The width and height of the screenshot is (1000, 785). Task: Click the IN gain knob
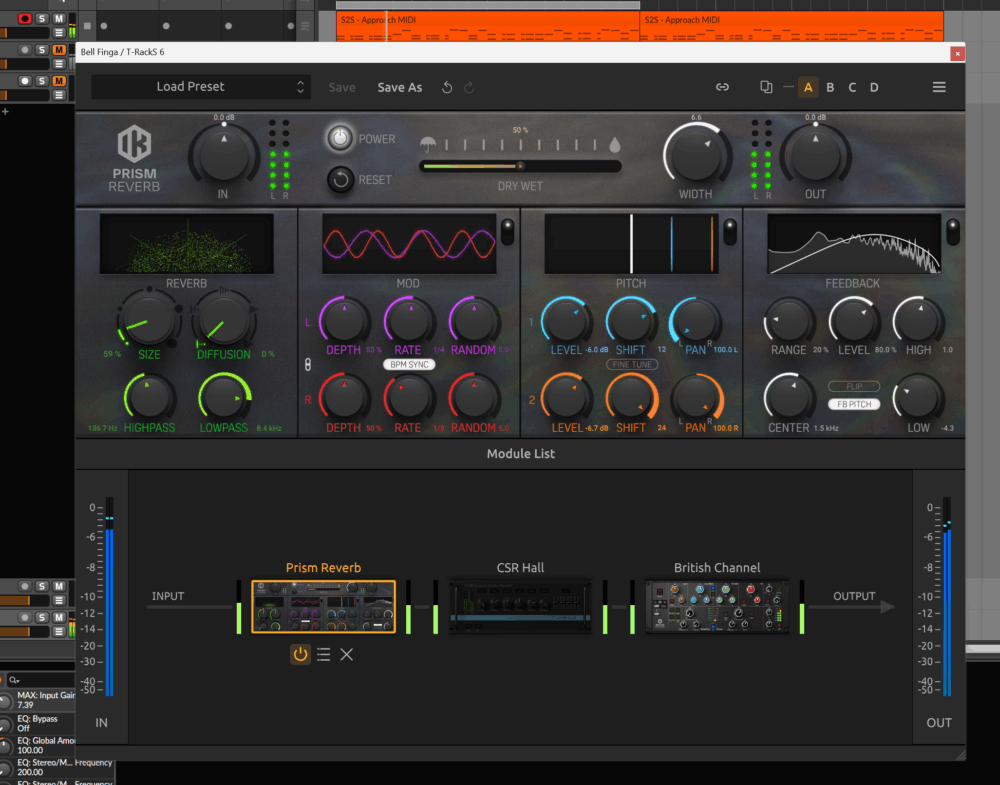click(x=223, y=156)
